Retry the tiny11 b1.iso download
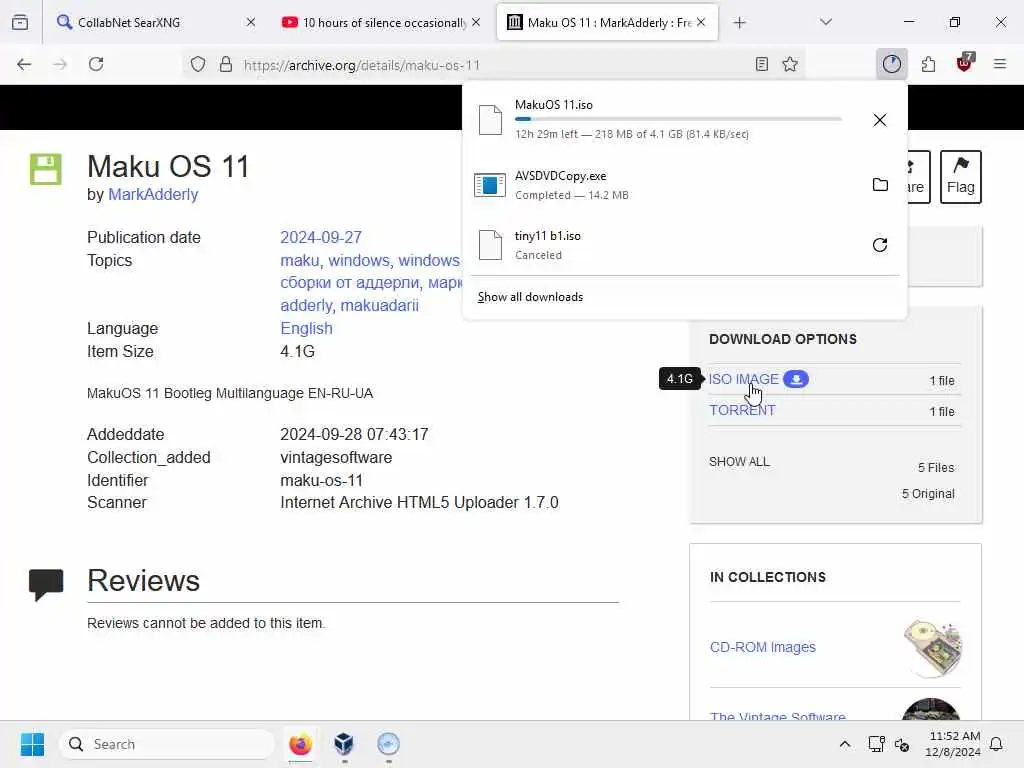 tap(880, 245)
